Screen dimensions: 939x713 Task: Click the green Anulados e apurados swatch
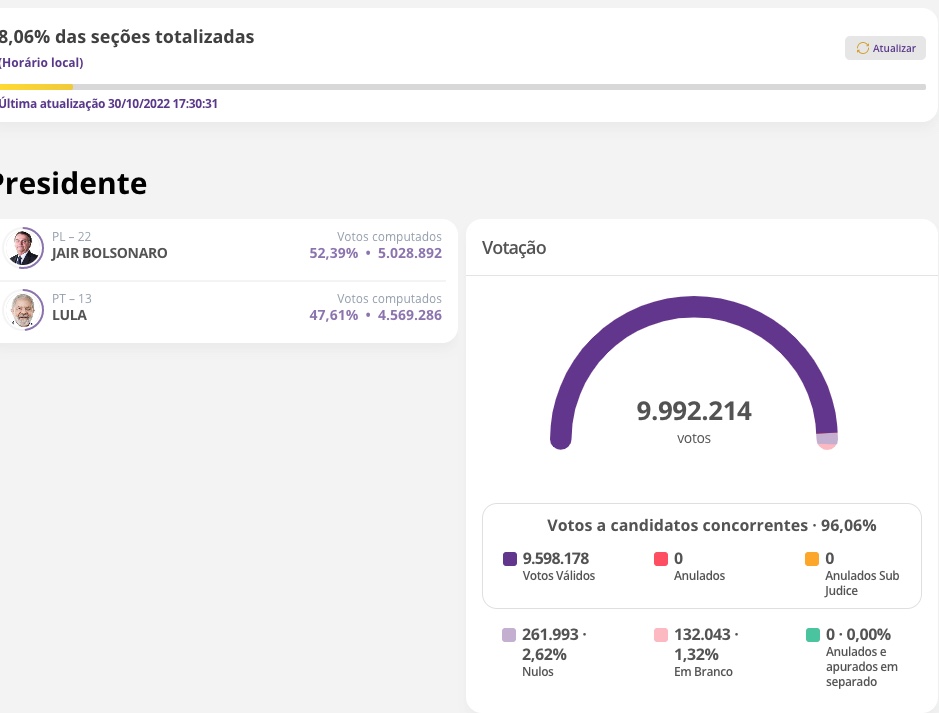[812, 635]
